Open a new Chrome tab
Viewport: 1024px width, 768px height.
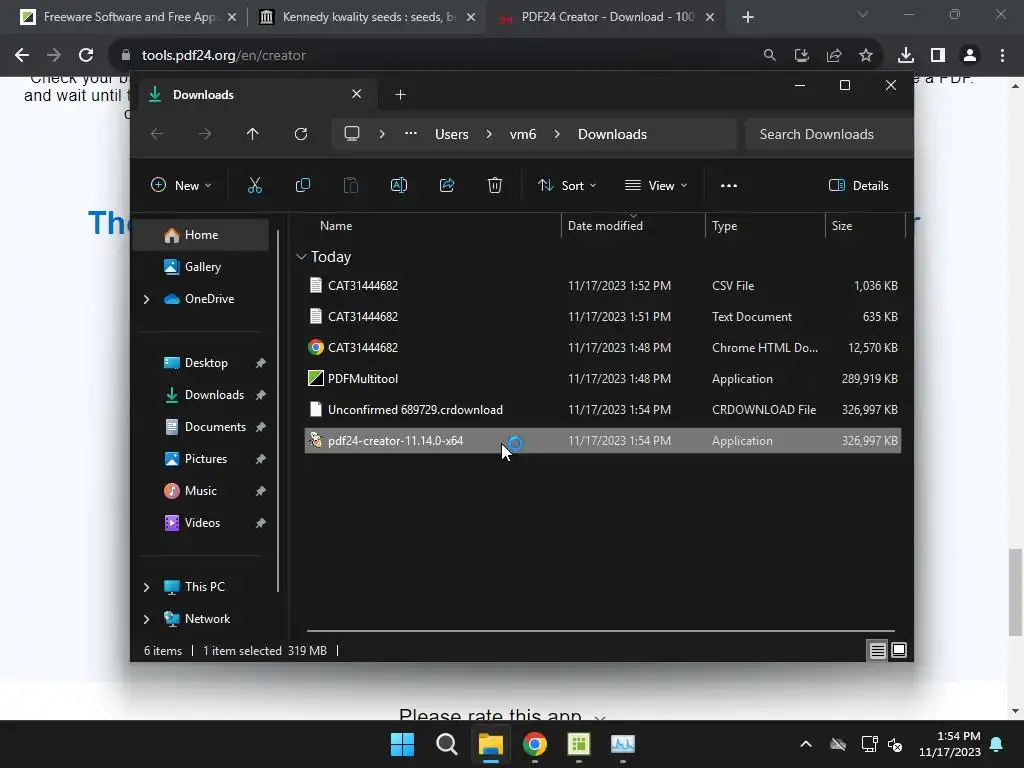(x=748, y=17)
